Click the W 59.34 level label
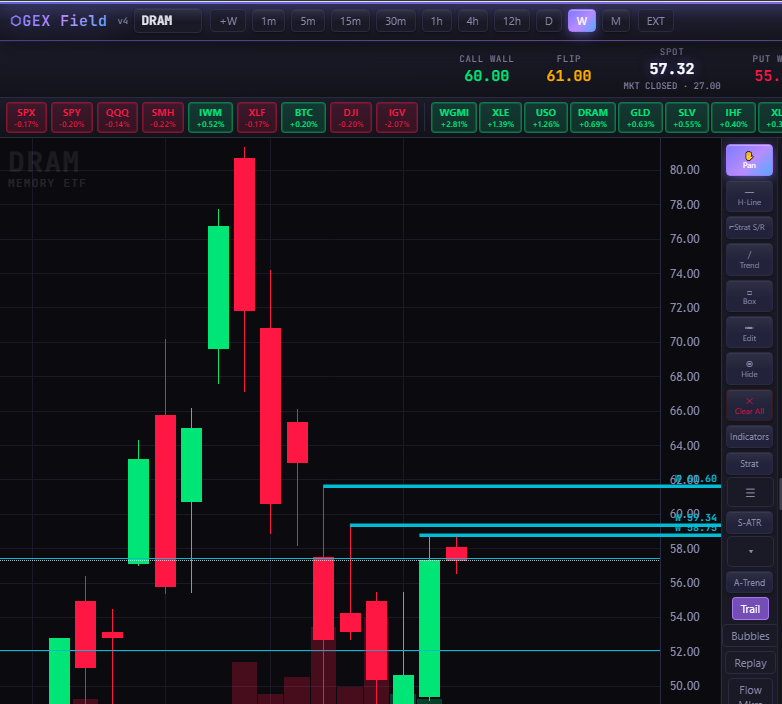Image resolution: width=782 pixels, height=704 pixels. 696,518
